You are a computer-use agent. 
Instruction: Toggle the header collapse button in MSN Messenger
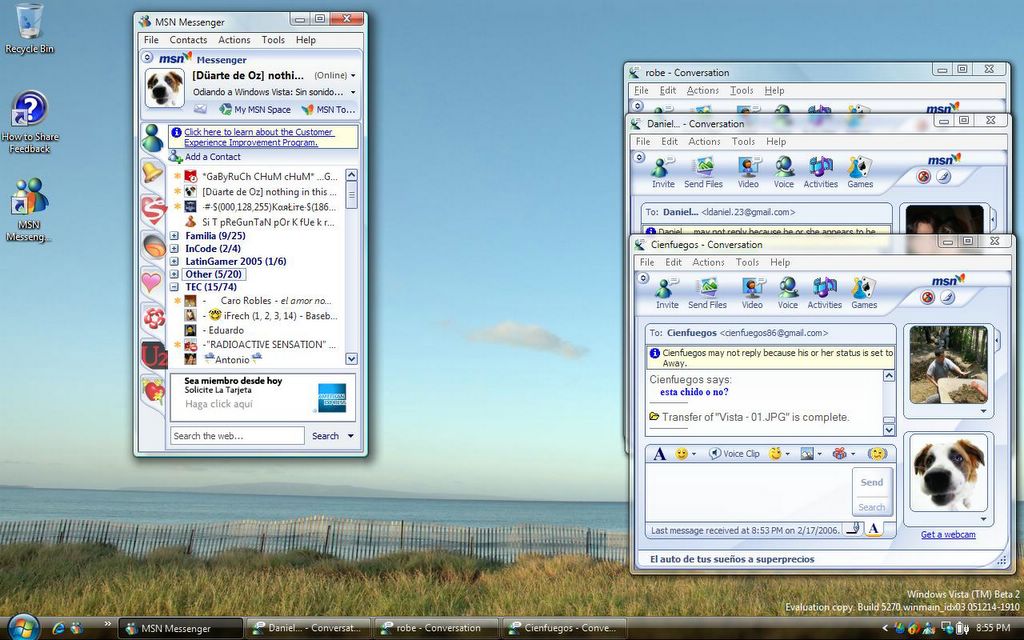pyautogui.click(x=148, y=57)
